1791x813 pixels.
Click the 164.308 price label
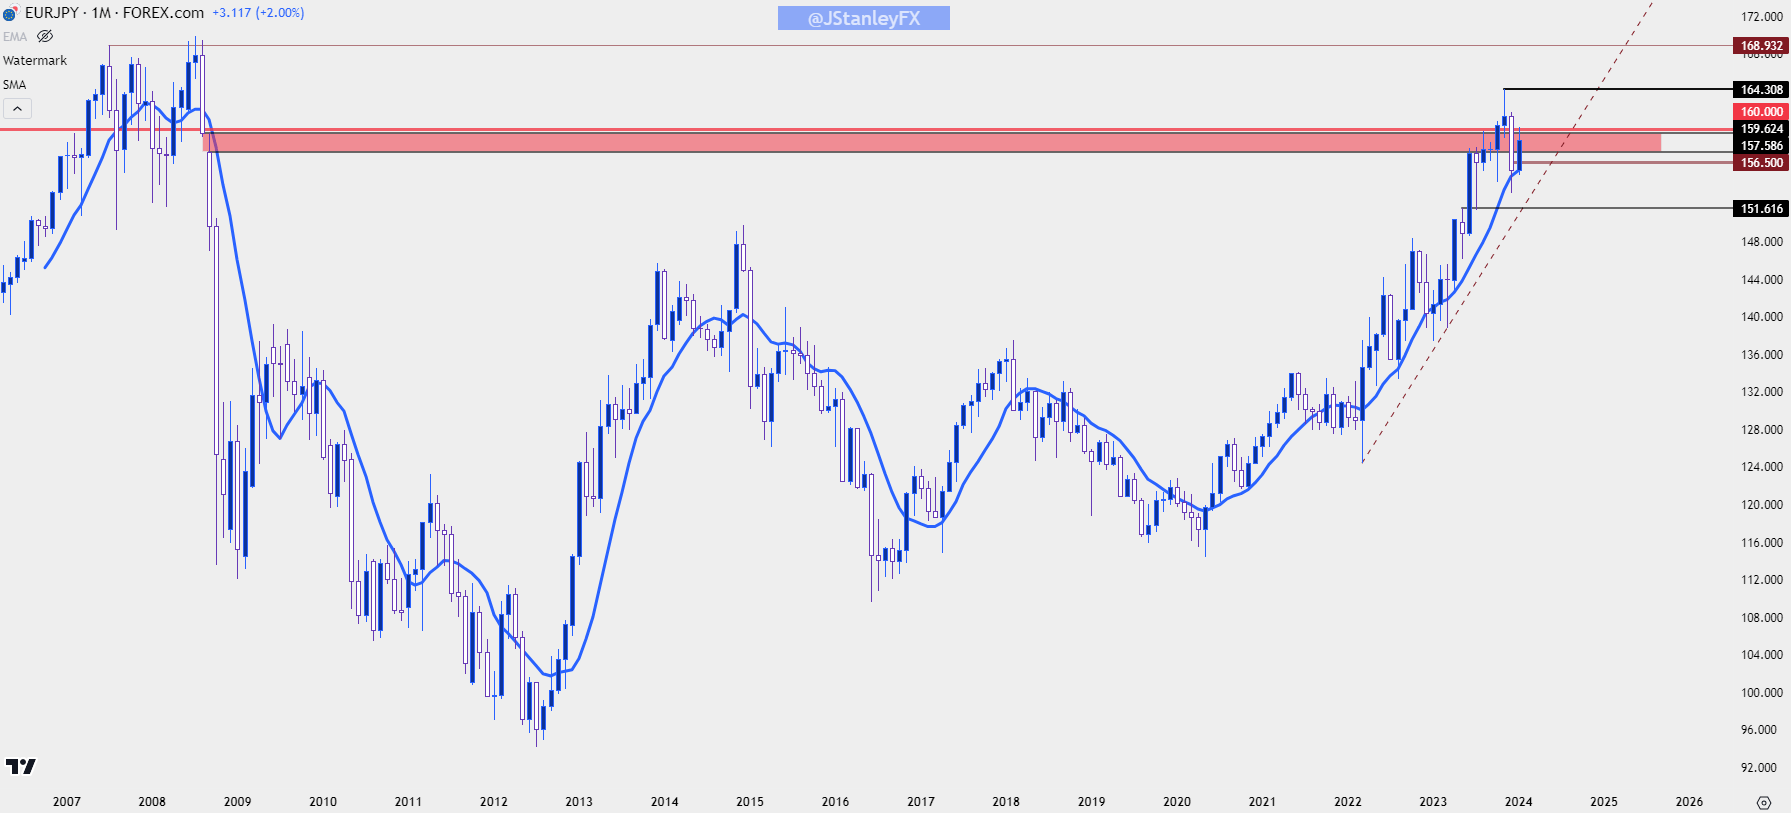click(x=1761, y=90)
